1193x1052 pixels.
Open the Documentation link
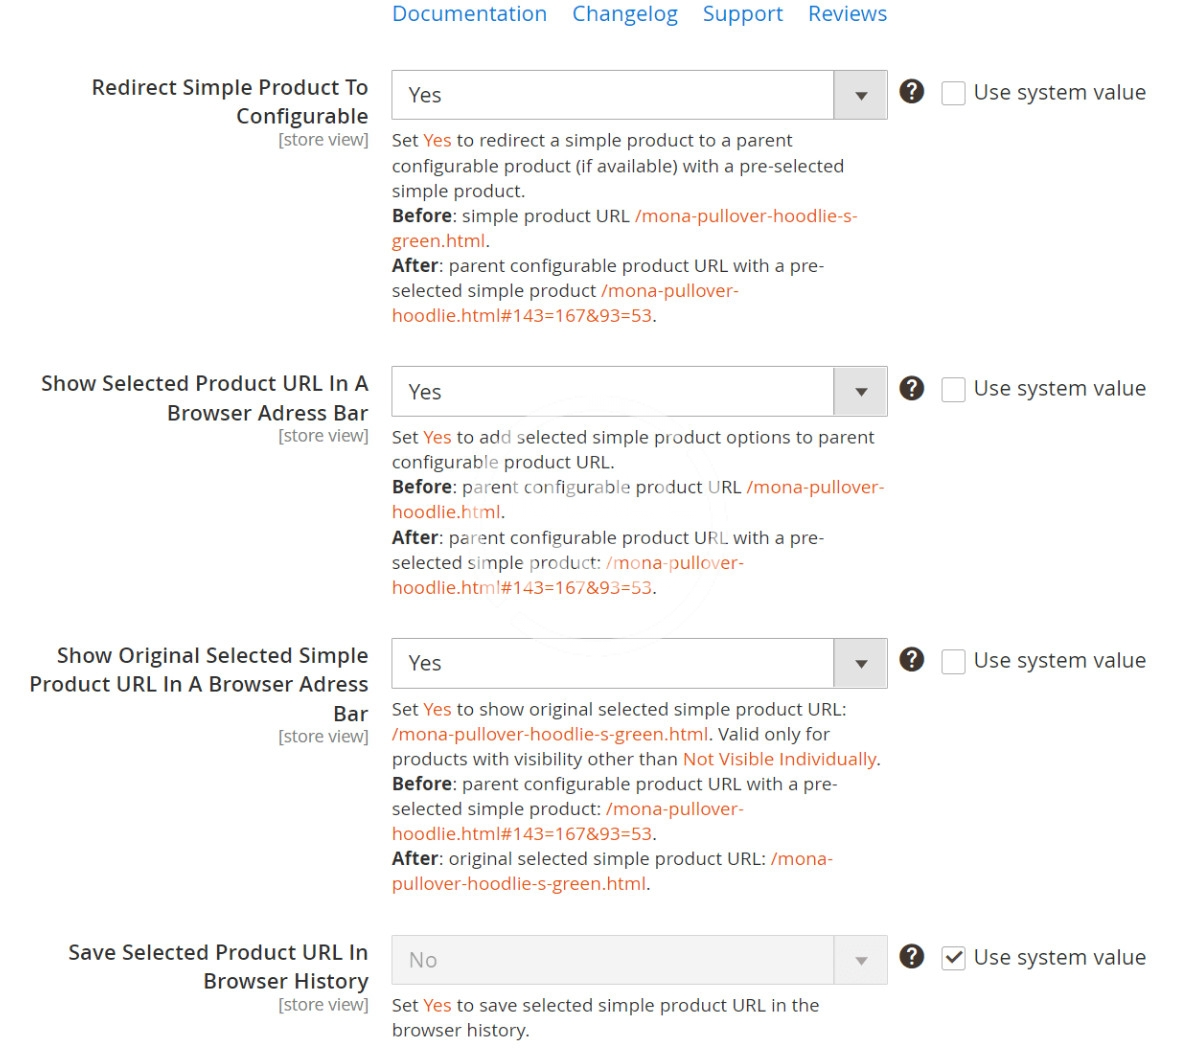click(x=469, y=14)
